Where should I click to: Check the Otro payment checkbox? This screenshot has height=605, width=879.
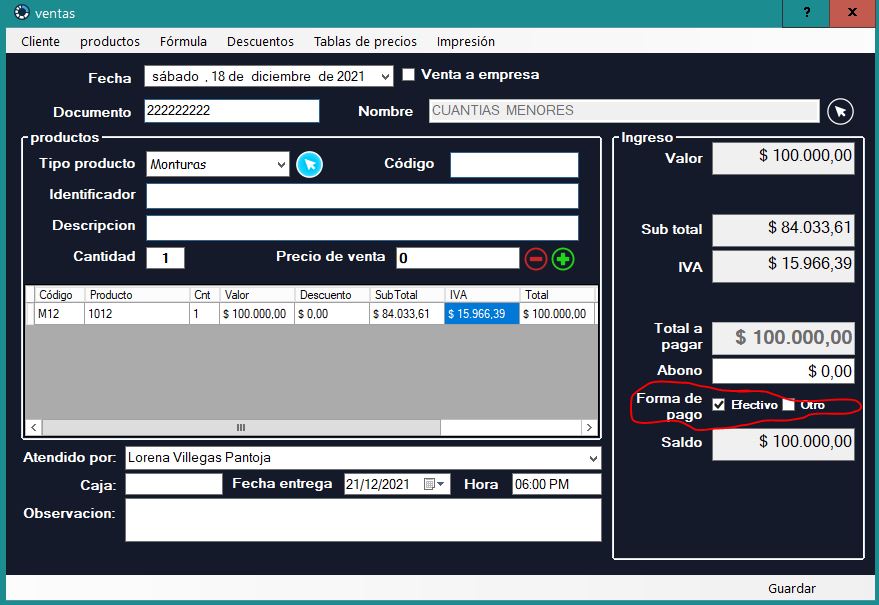[x=788, y=404]
